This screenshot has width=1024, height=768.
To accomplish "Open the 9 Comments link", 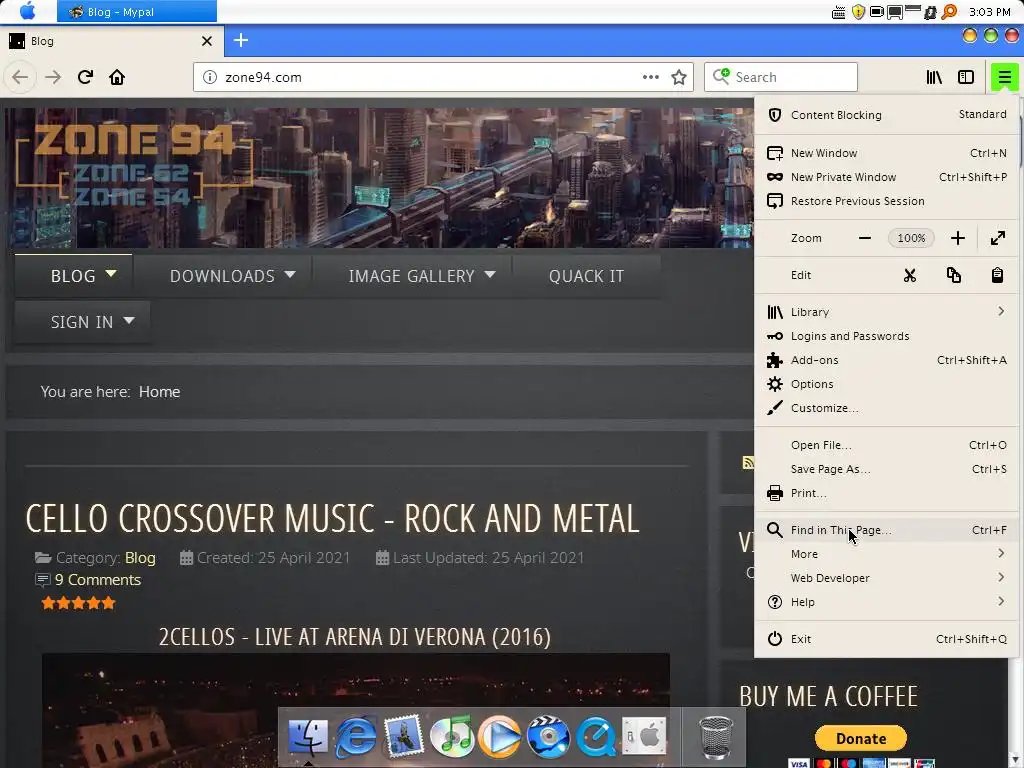I will click(98, 580).
